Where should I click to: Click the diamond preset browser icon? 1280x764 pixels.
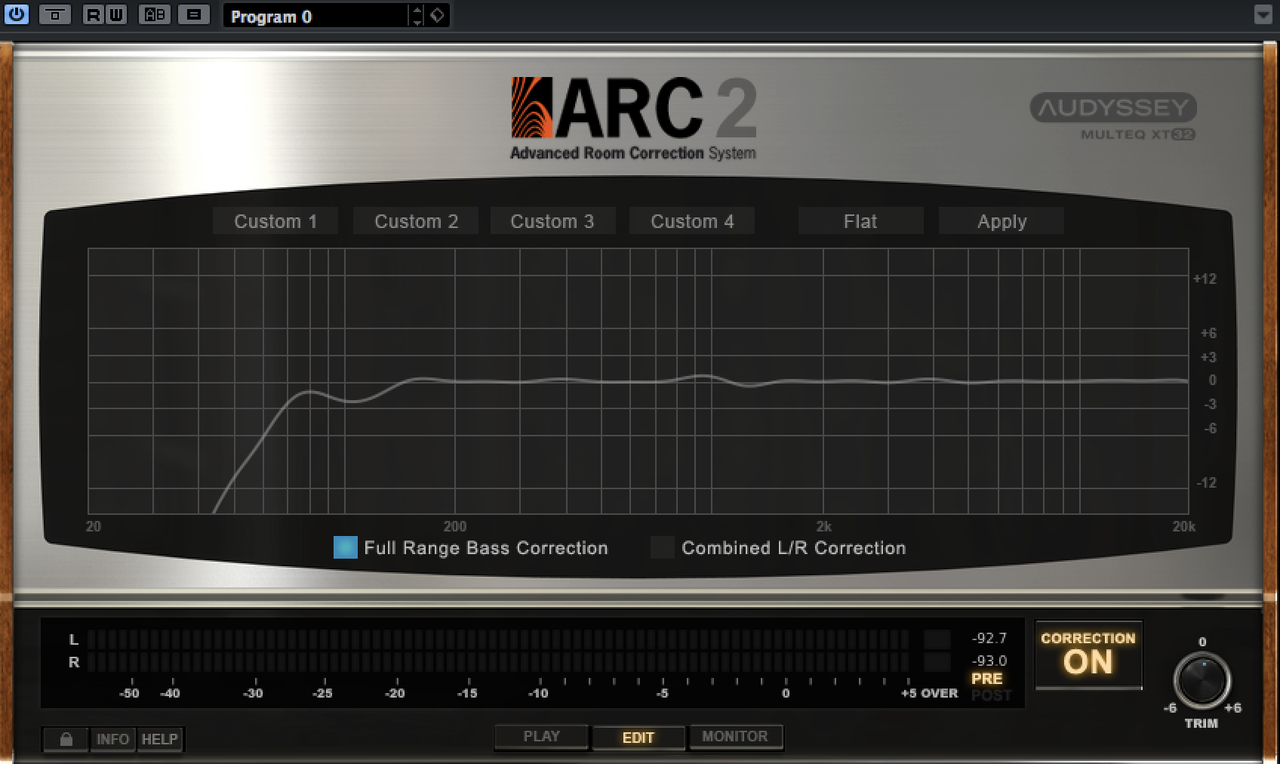(x=438, y=16)
